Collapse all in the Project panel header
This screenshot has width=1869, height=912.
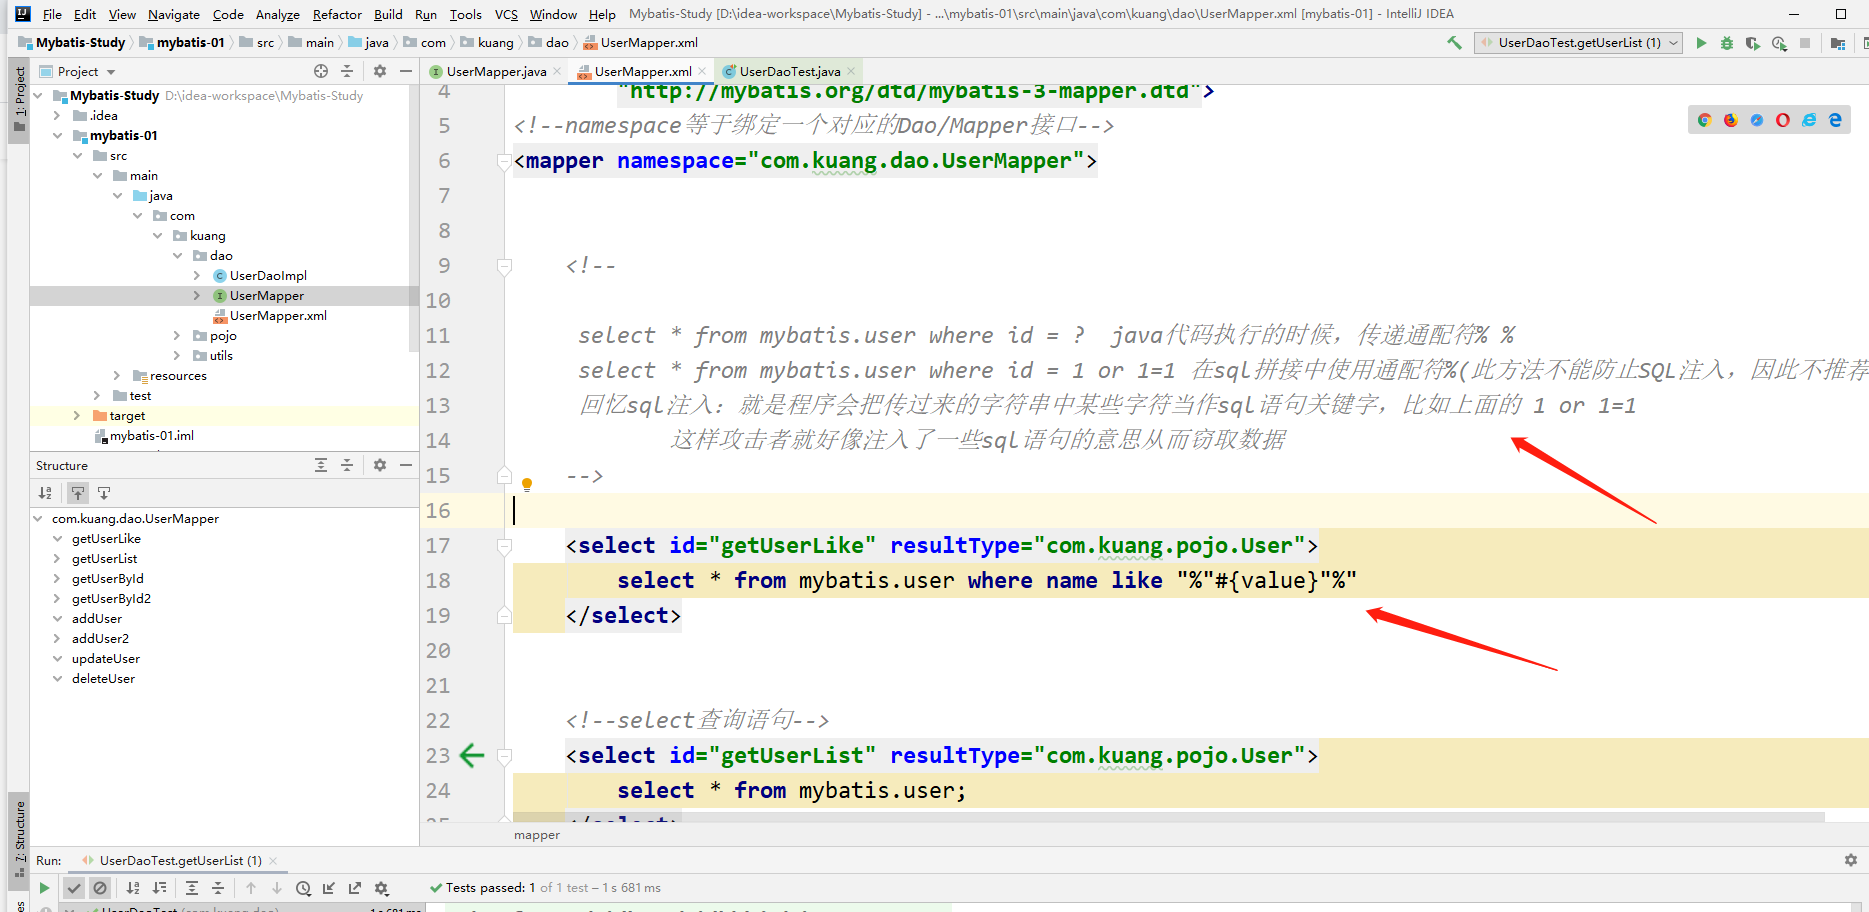click(347, 71)
